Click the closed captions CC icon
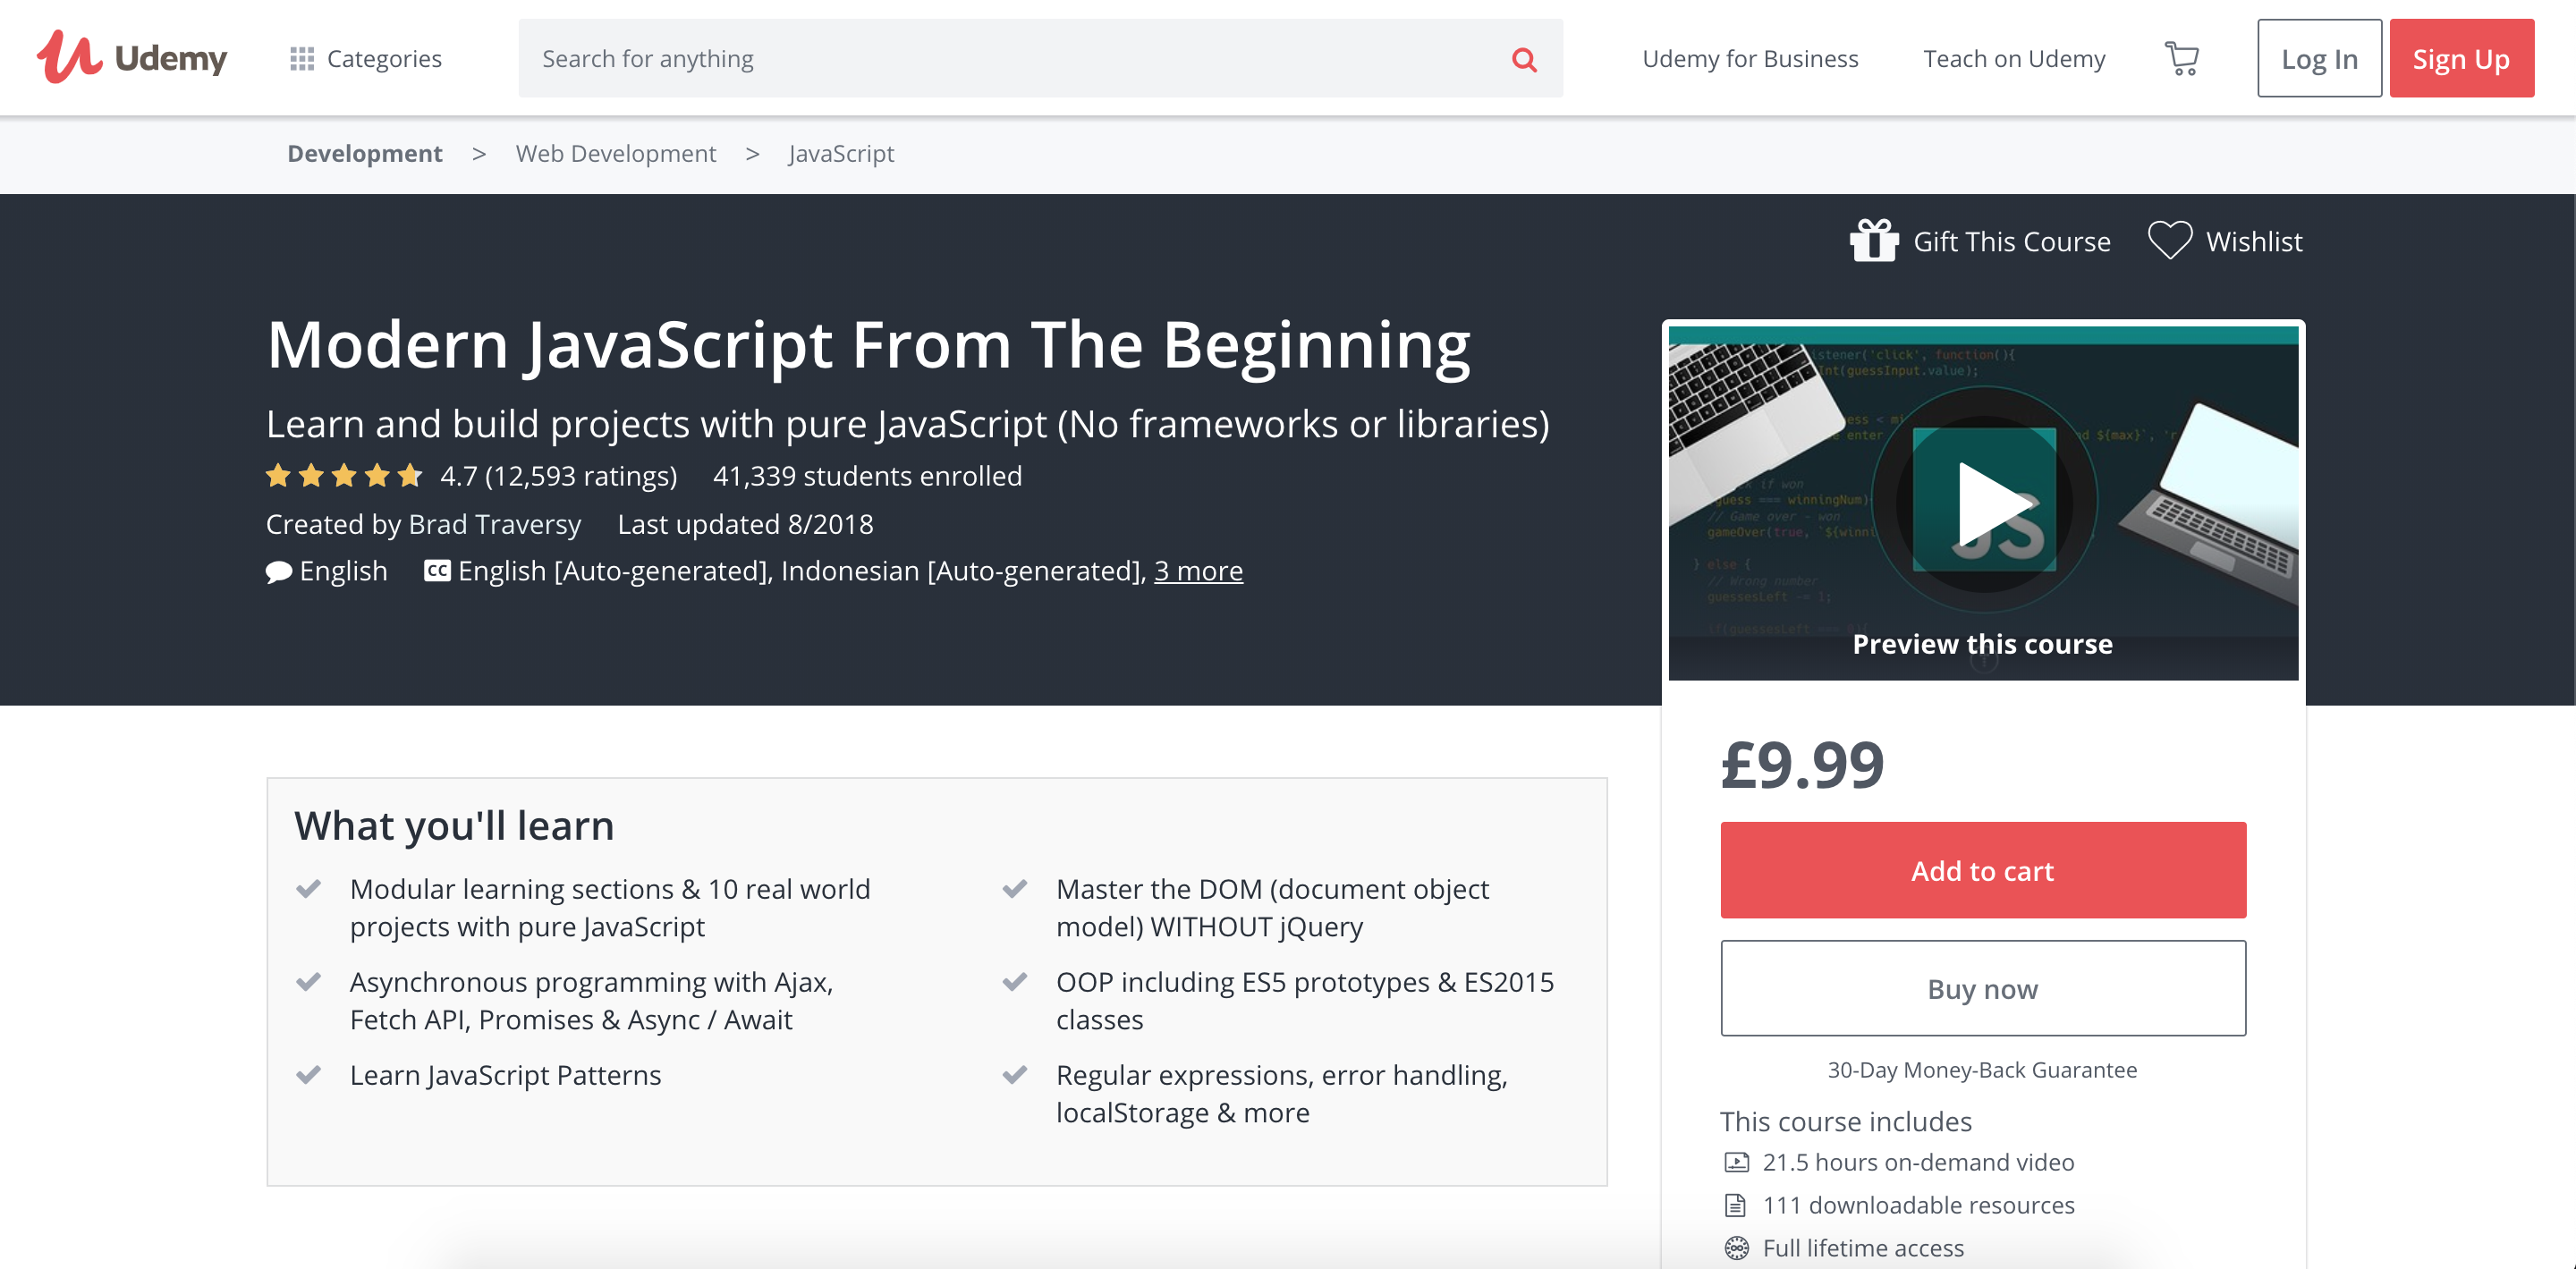The image size is (2576, 1269). click(437, 571)
